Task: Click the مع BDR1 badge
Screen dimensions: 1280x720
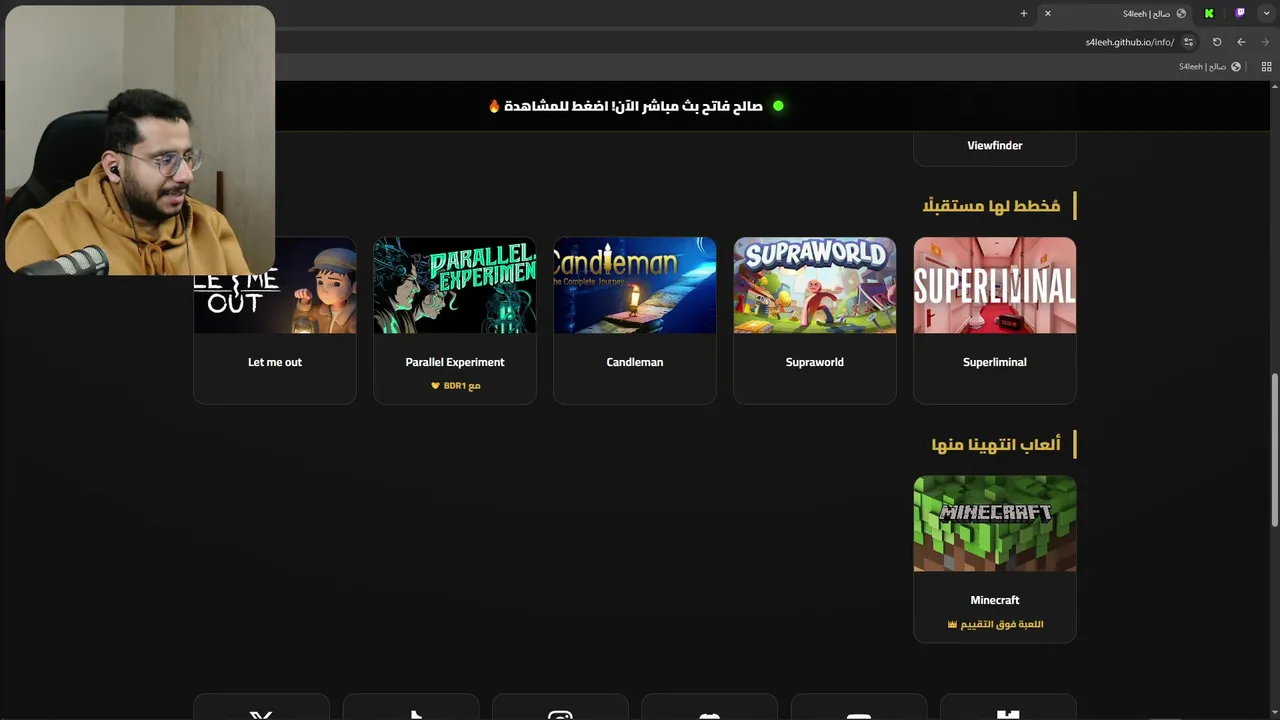Action: click(455, 386)
